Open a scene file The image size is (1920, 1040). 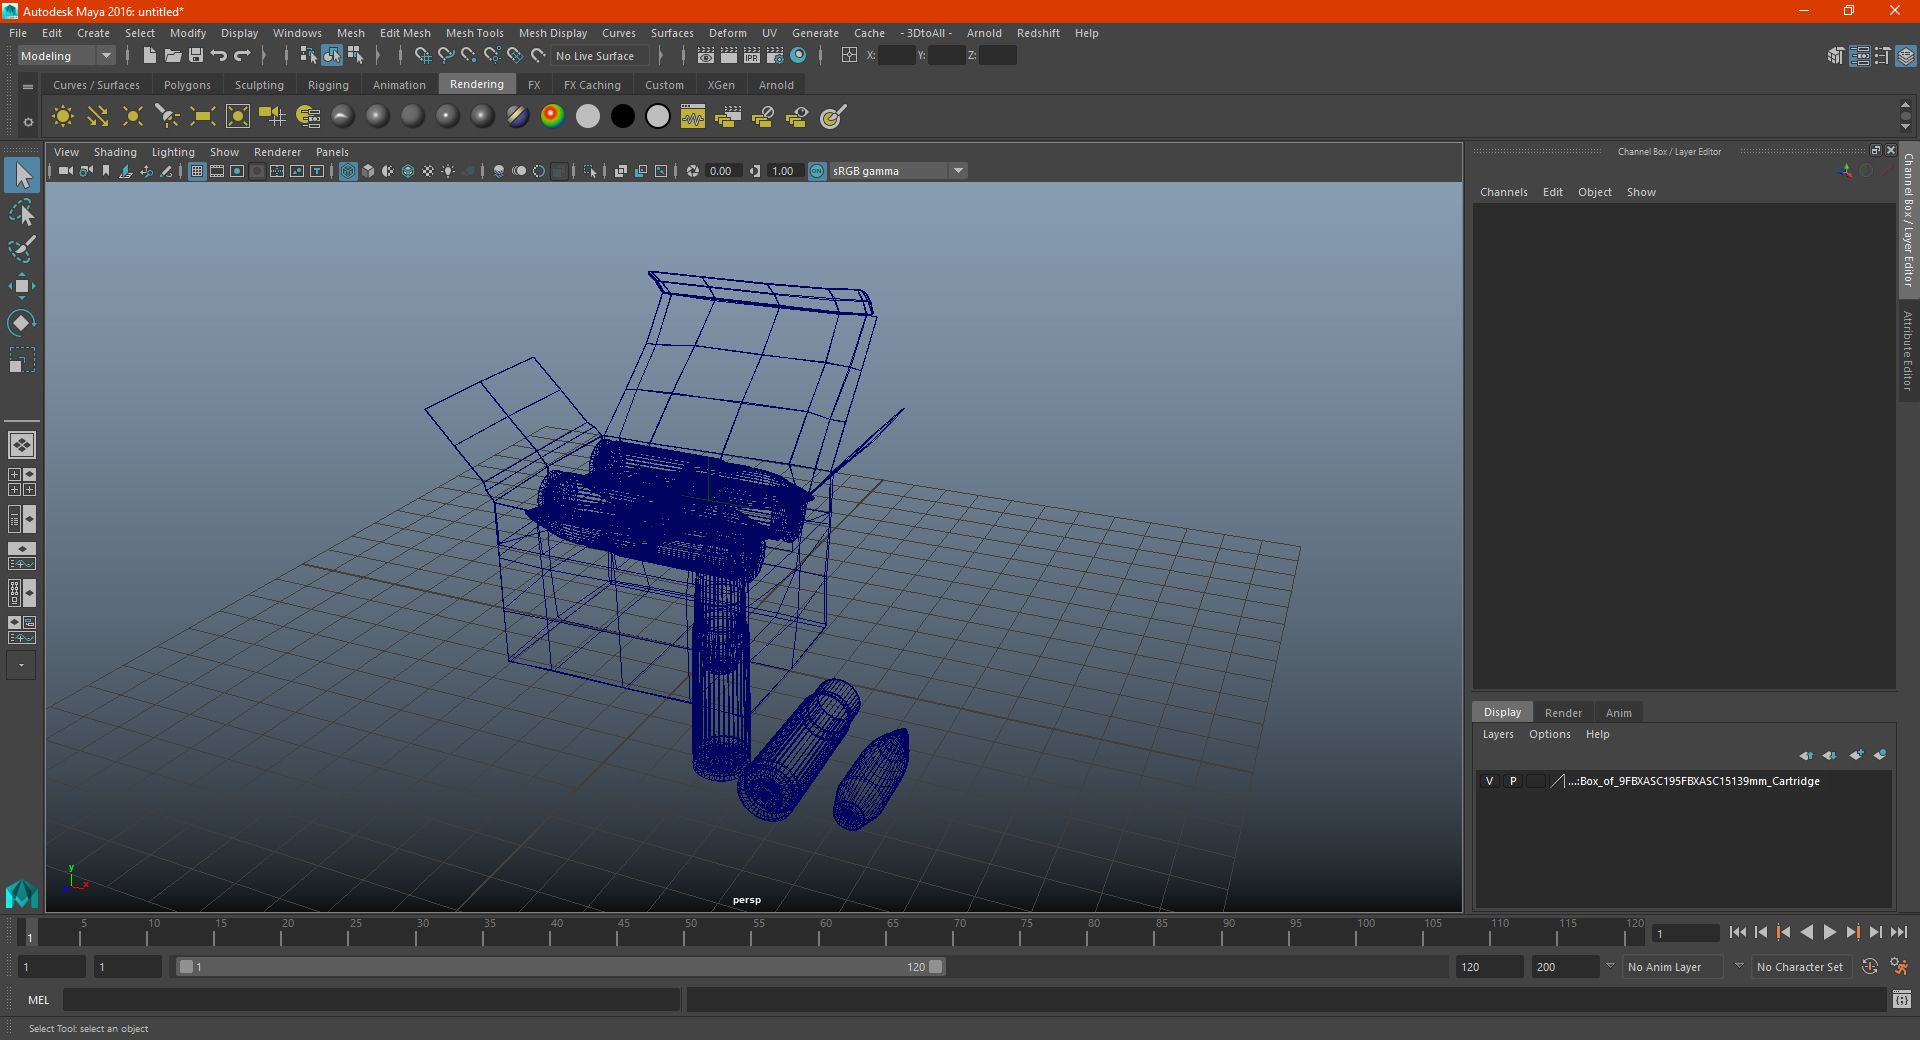[x=172, y=56]
